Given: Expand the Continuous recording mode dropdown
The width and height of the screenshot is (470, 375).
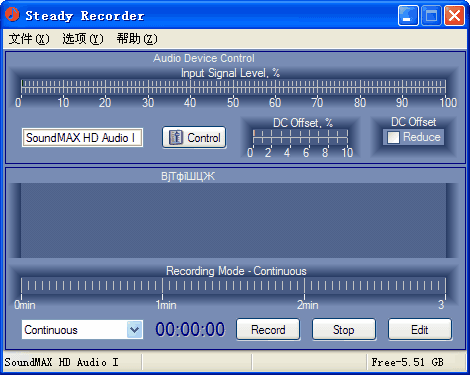Looking at the screenshot, I should pos(134,330).
